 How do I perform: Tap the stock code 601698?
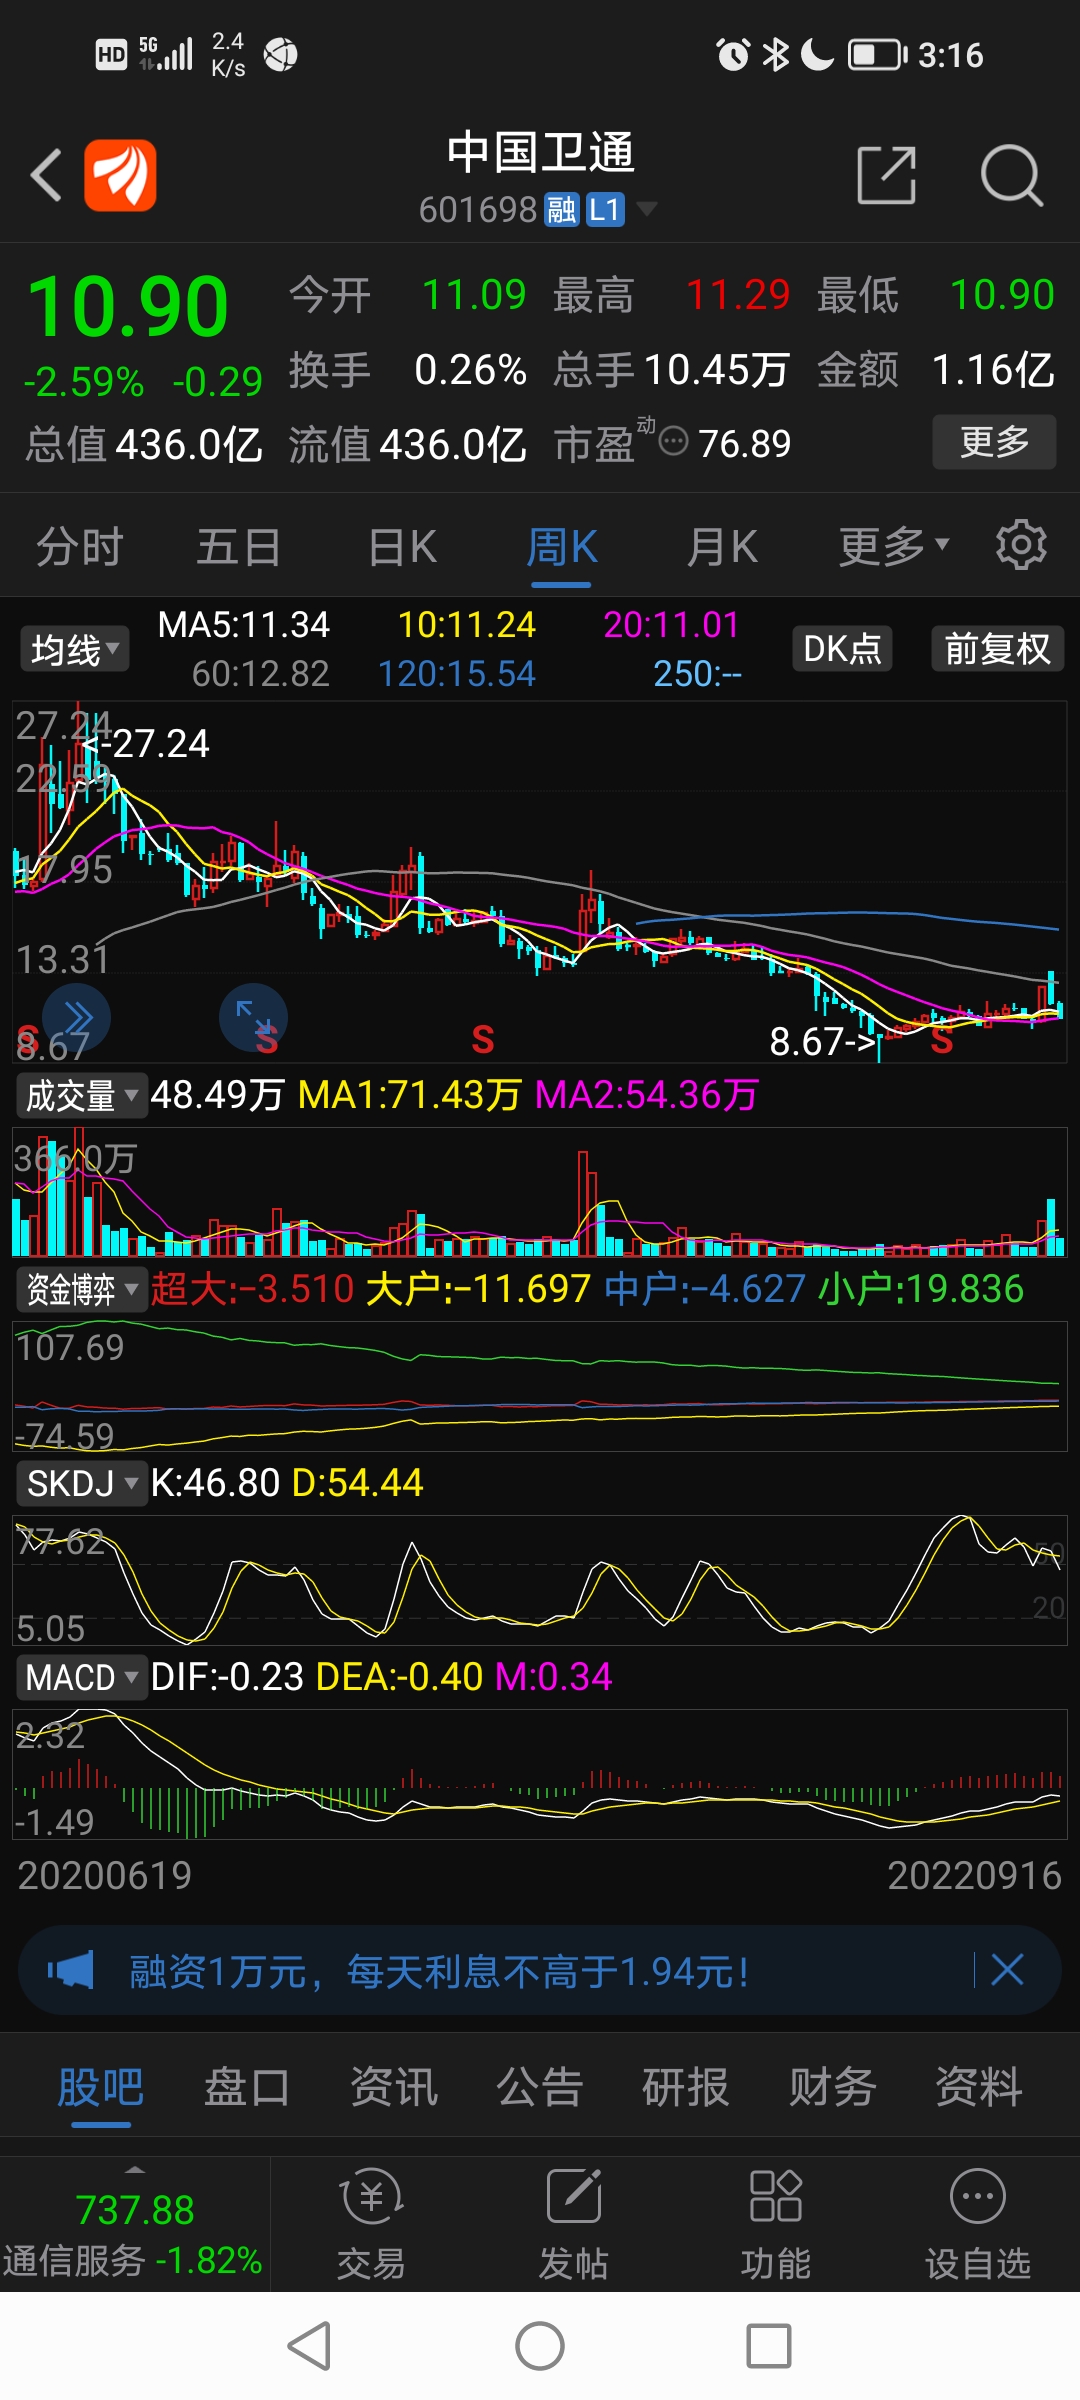click(x=478, y=210)
